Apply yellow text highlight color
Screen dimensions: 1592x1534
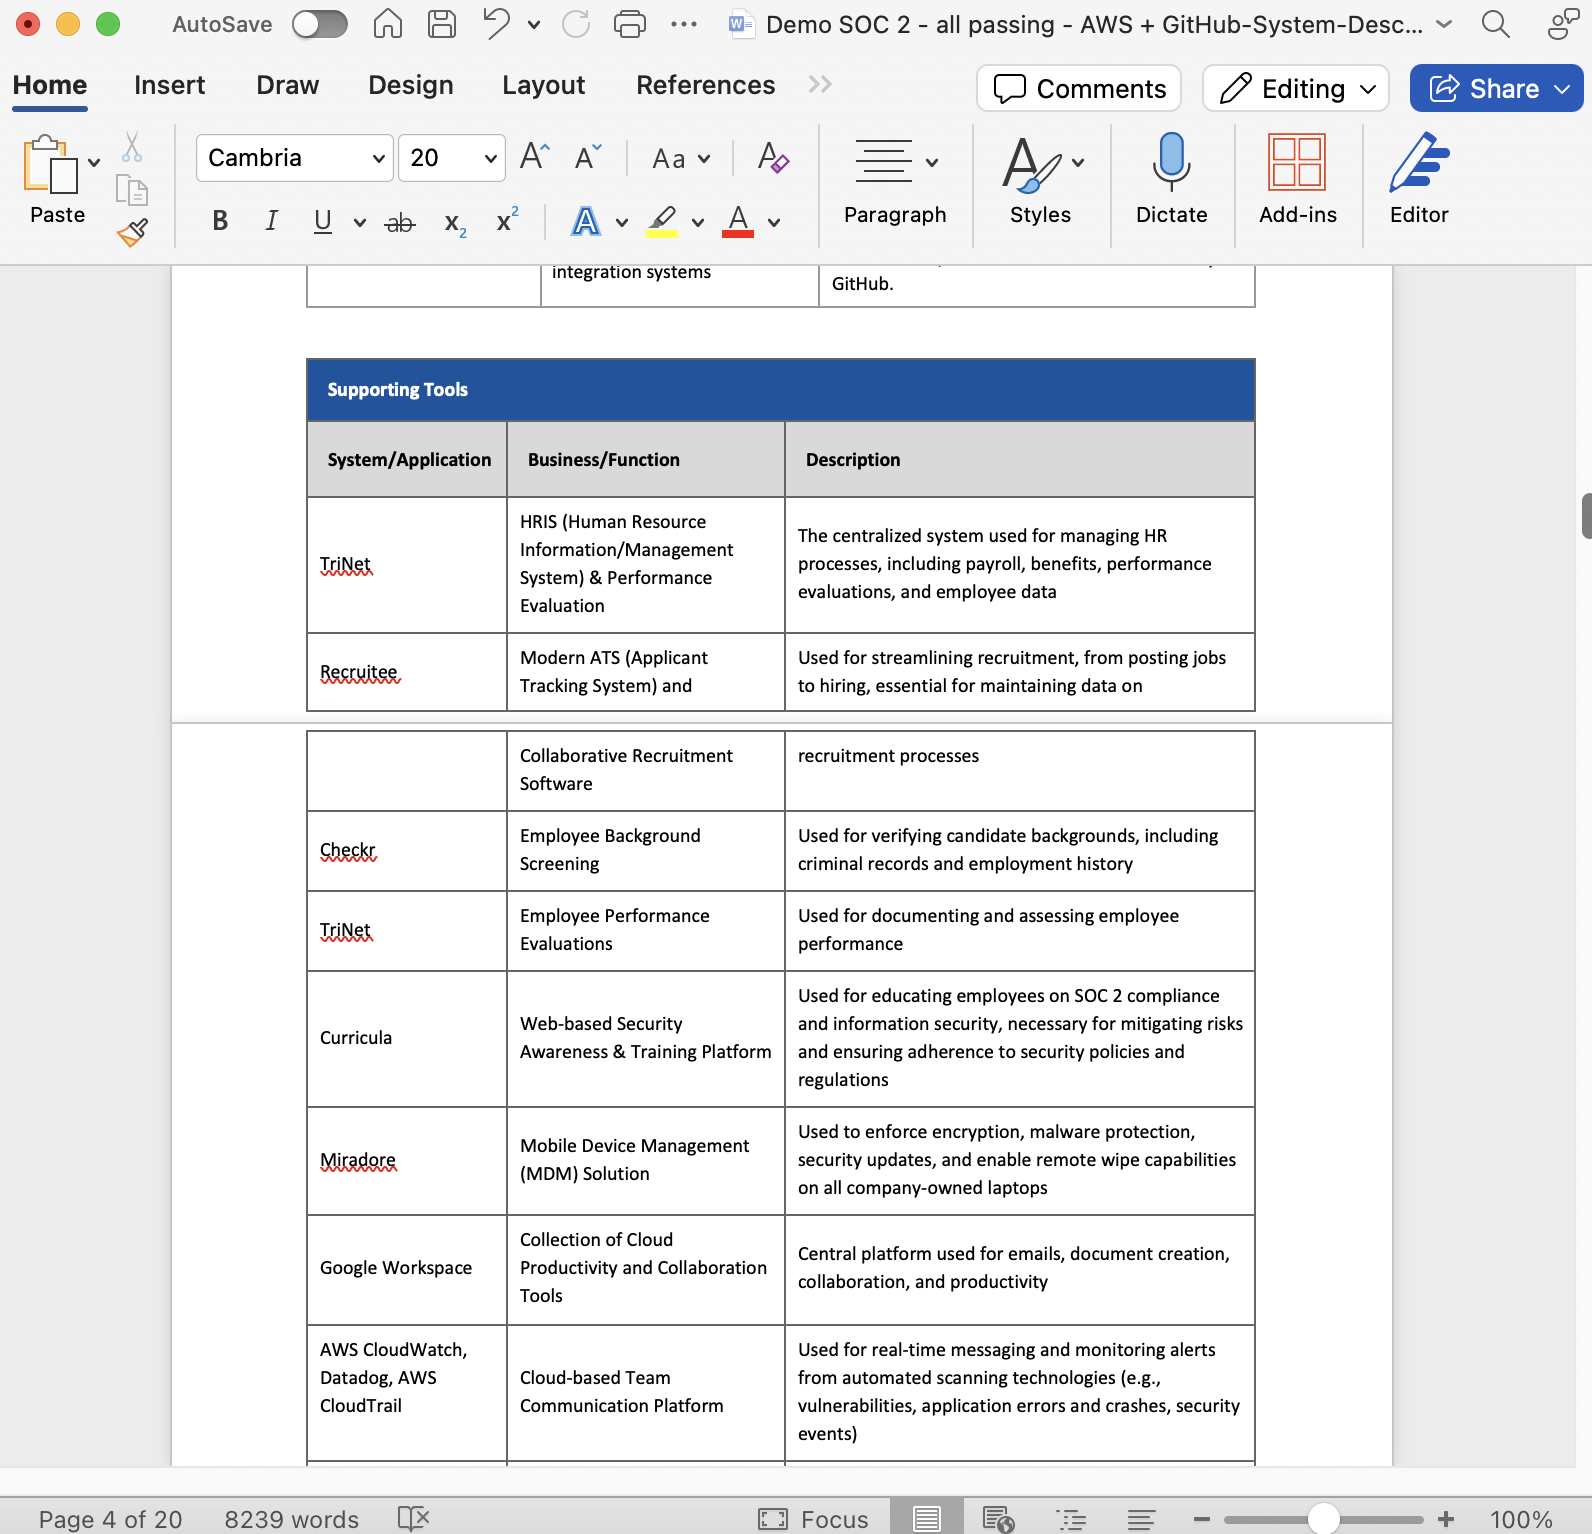tap(662, 221)
